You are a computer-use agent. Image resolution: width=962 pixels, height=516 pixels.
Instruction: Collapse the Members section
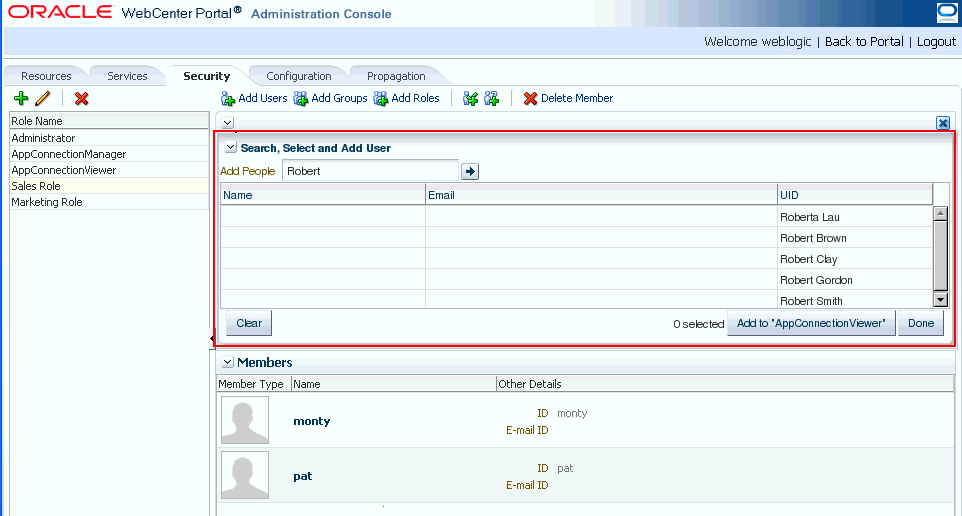(x=227, y=362)
